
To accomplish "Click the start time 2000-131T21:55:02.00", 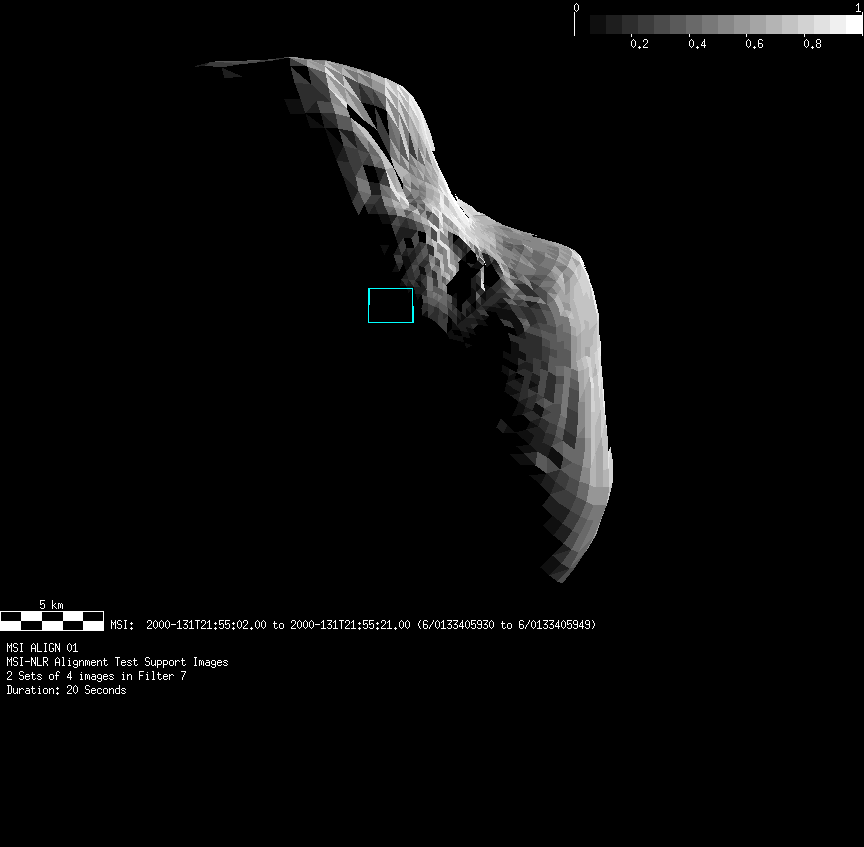I will (x=206, y=625).
